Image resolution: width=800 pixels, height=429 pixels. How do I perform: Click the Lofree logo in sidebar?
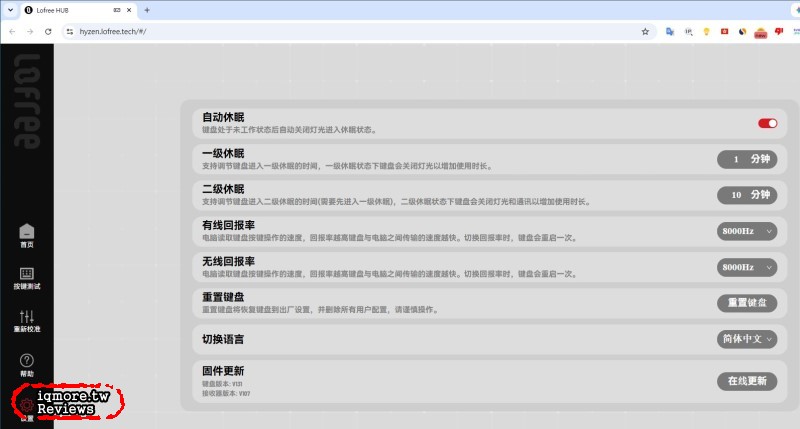(x=27, y=101)
